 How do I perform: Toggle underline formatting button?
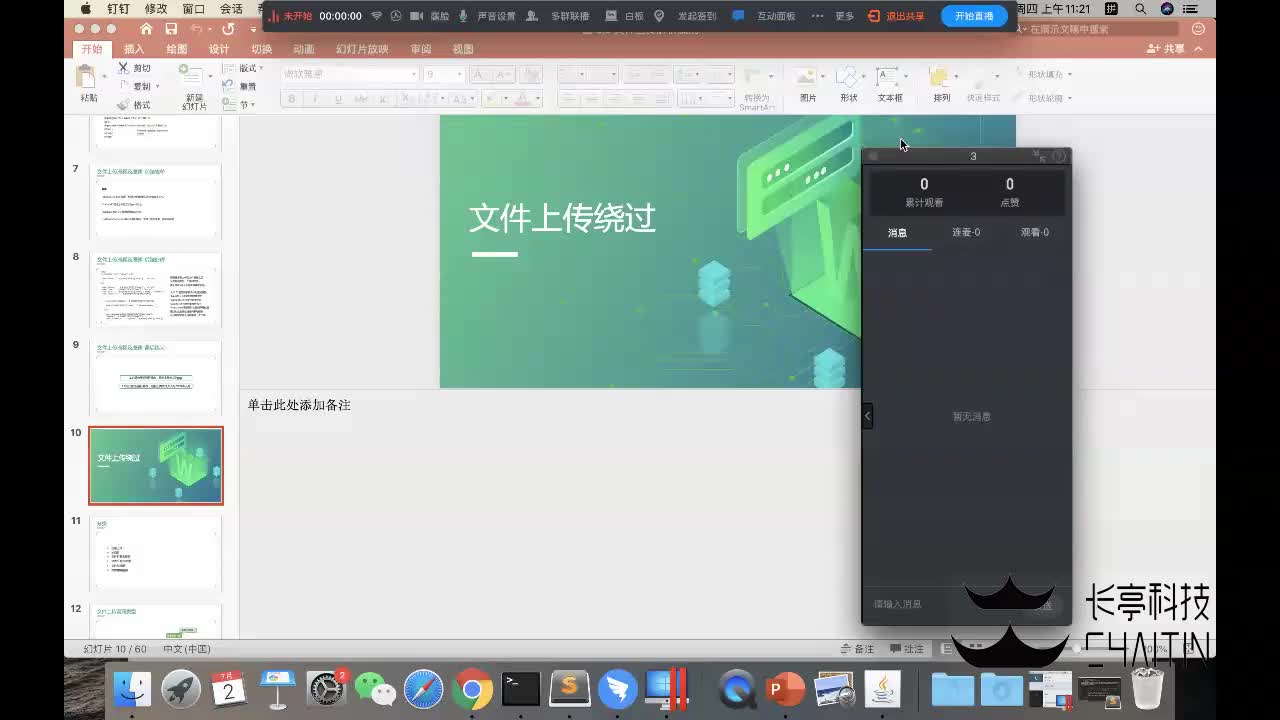coord(338,99)
